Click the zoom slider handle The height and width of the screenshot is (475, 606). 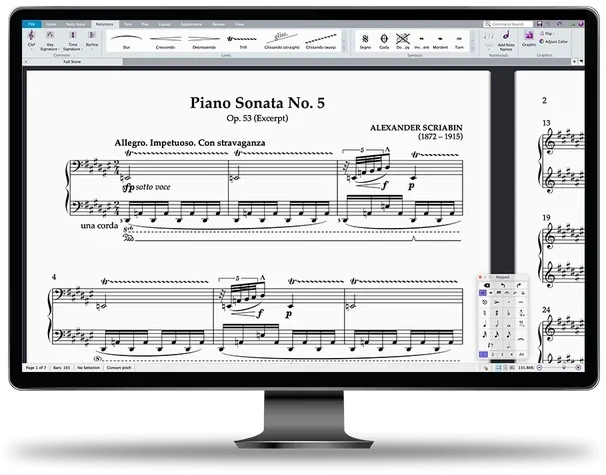pyautogui.click(x=564, y=367)
